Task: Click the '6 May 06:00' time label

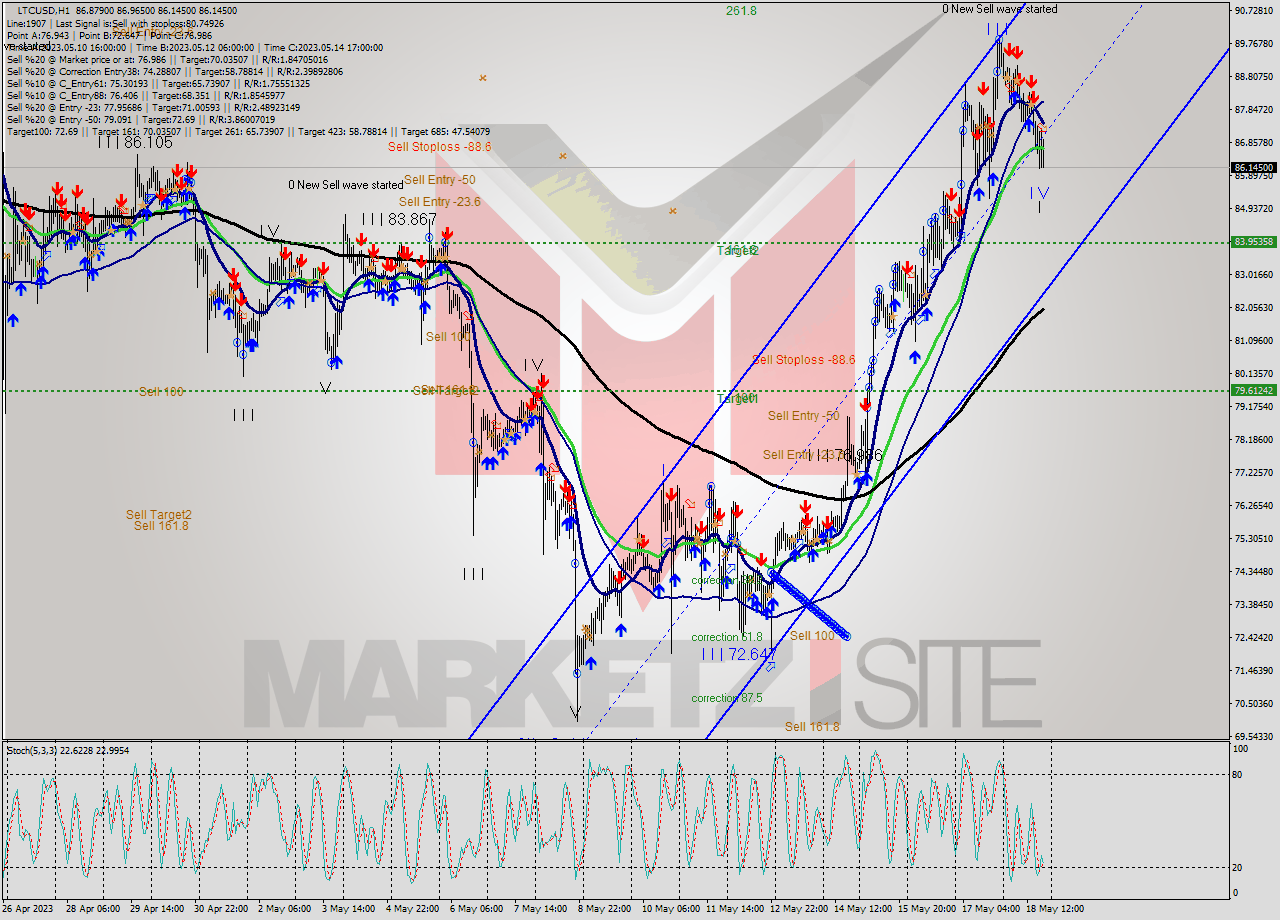Action: coord(477,910)
